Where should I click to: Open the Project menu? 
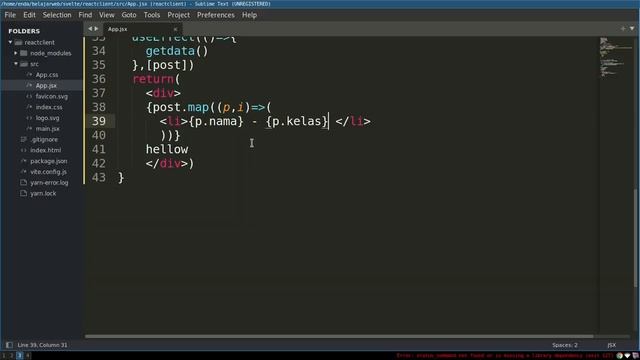(x=179, y=15)
